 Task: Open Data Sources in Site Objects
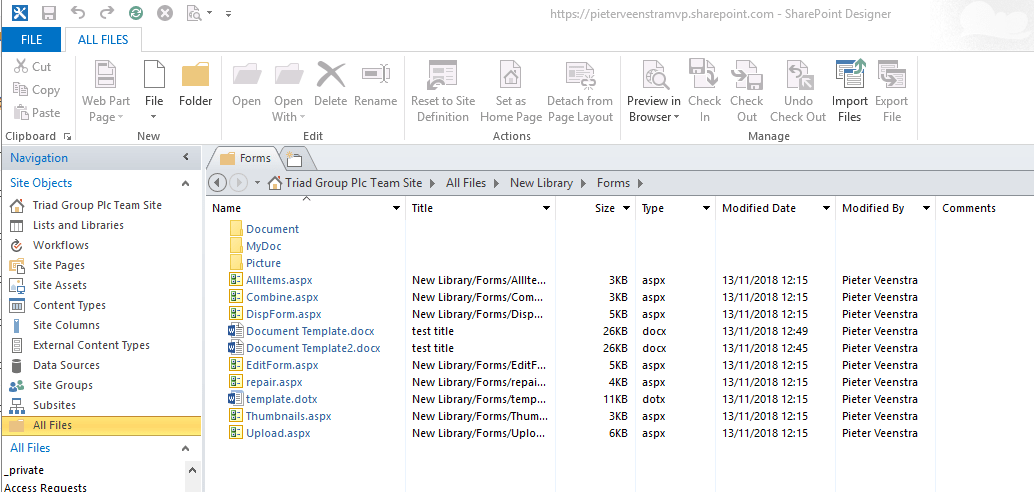tap(66, 365)
